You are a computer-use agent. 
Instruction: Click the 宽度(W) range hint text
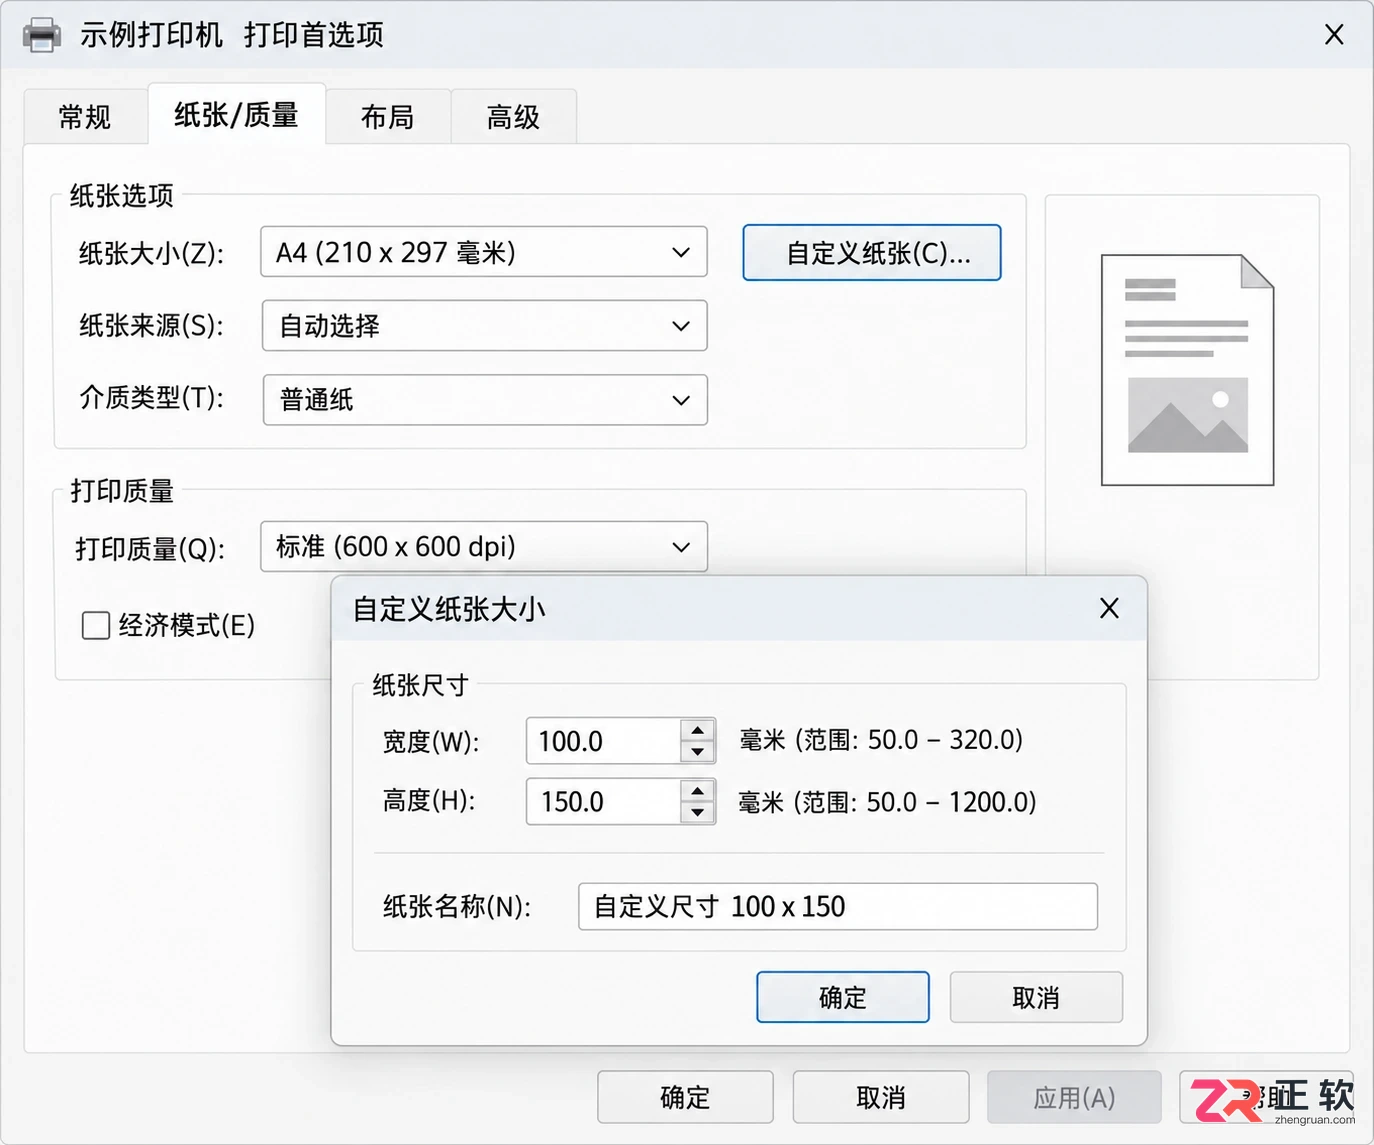[881, 740]
